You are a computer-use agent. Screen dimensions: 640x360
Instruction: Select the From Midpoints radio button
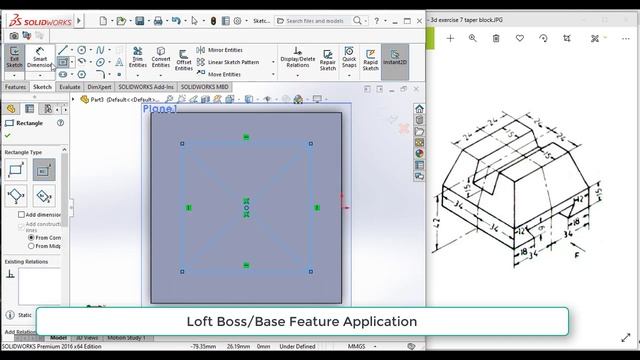click(31, 246)
